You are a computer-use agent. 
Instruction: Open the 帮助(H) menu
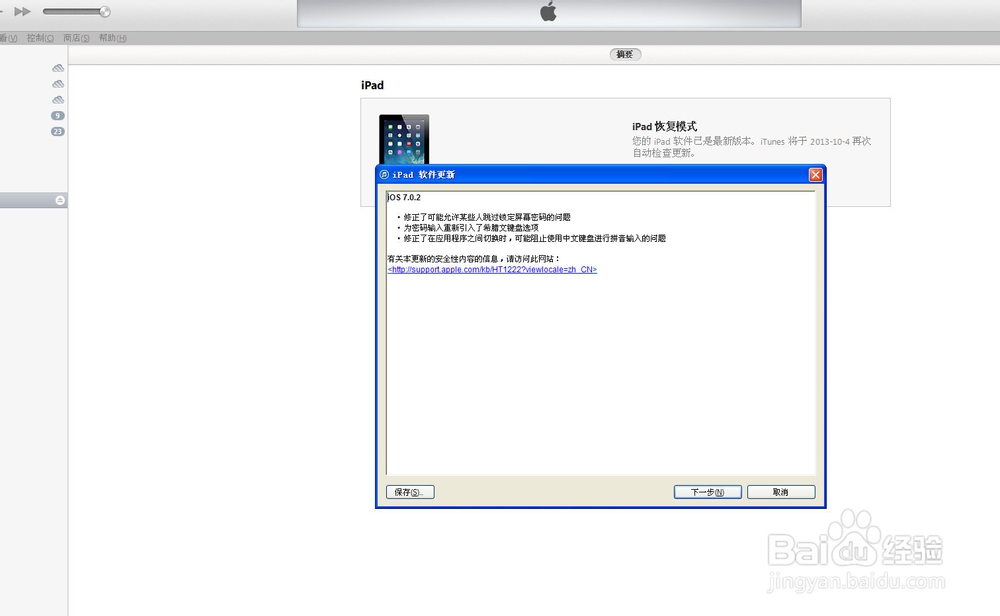click(x=112, y=38)
